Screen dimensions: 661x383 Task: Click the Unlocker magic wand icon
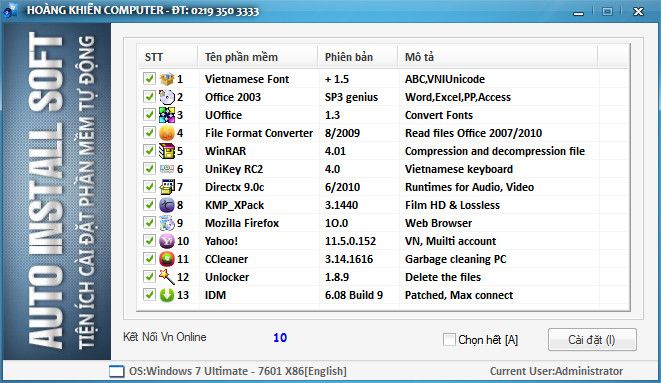coord(167,277)
